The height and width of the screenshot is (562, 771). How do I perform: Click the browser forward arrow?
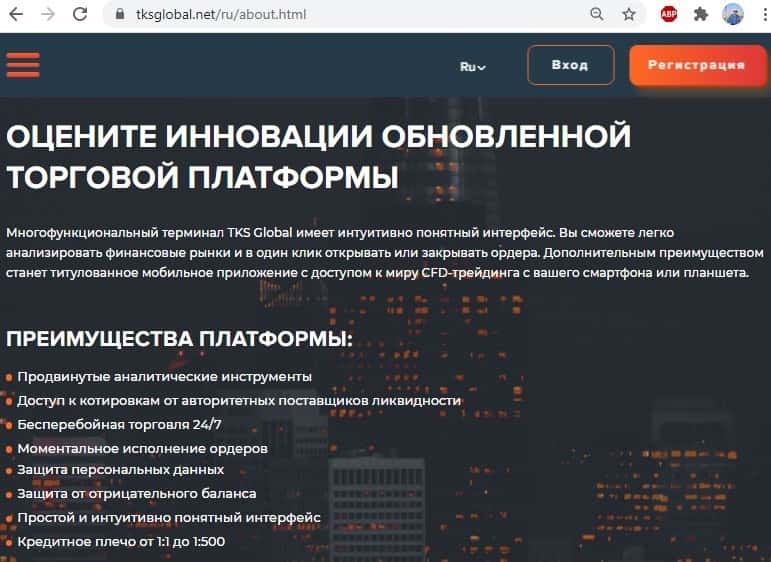(x=48, y=14)
